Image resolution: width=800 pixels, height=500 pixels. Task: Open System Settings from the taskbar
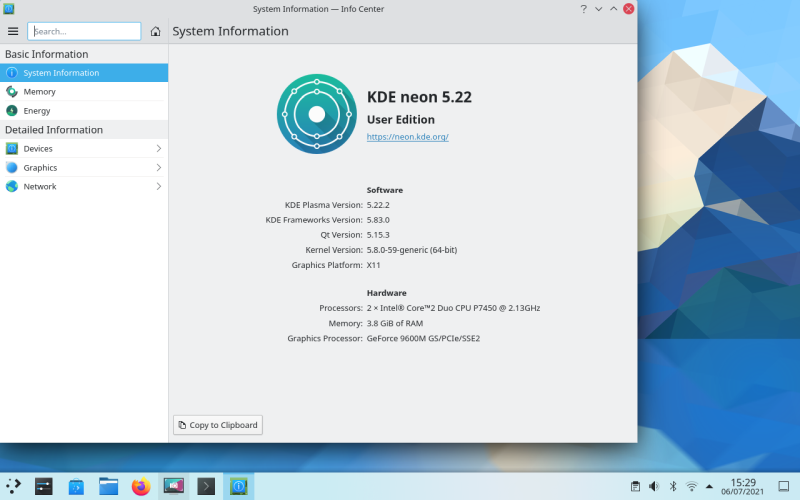point(44,486)
